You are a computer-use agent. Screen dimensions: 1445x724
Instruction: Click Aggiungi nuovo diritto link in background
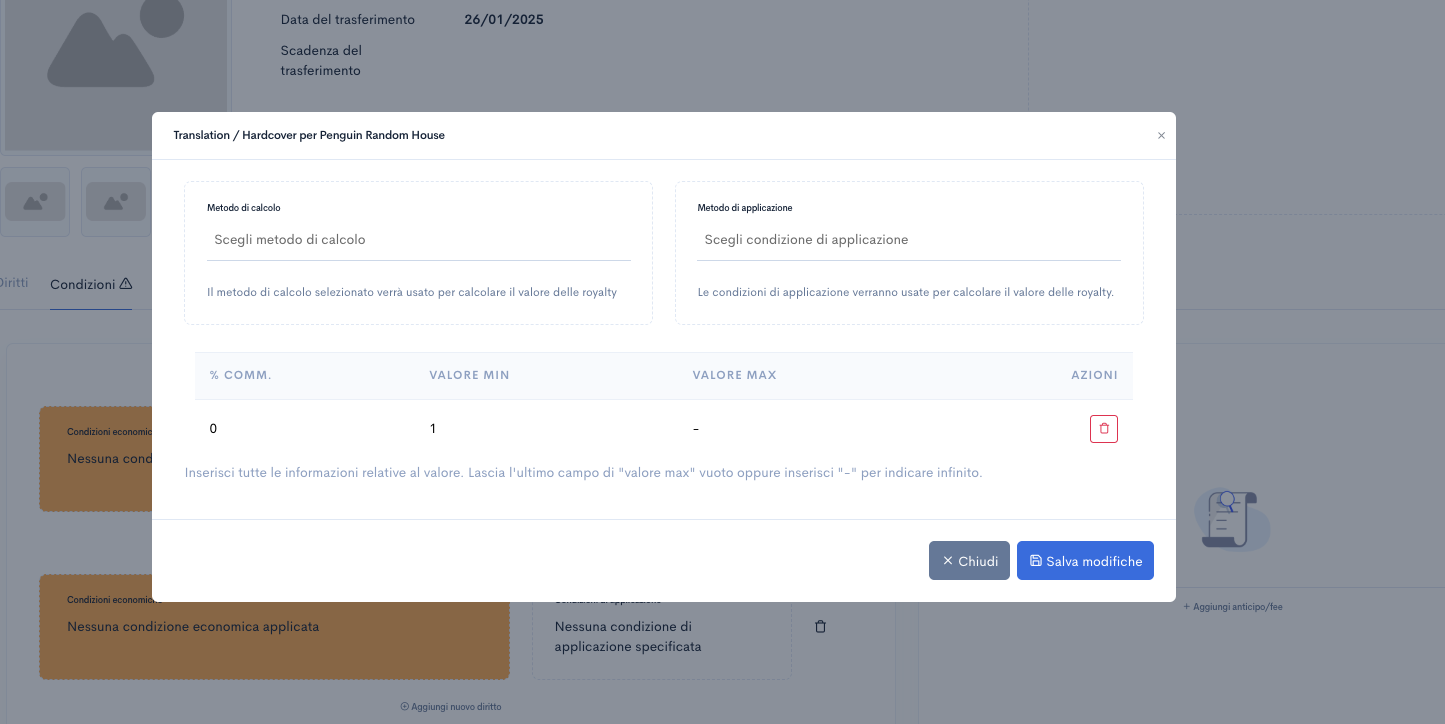click(450, 706)
